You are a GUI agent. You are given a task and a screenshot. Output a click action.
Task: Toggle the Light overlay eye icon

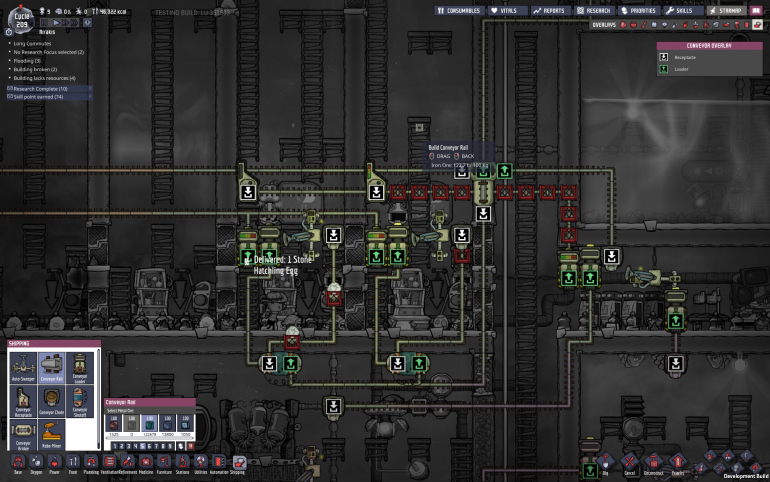664,25
